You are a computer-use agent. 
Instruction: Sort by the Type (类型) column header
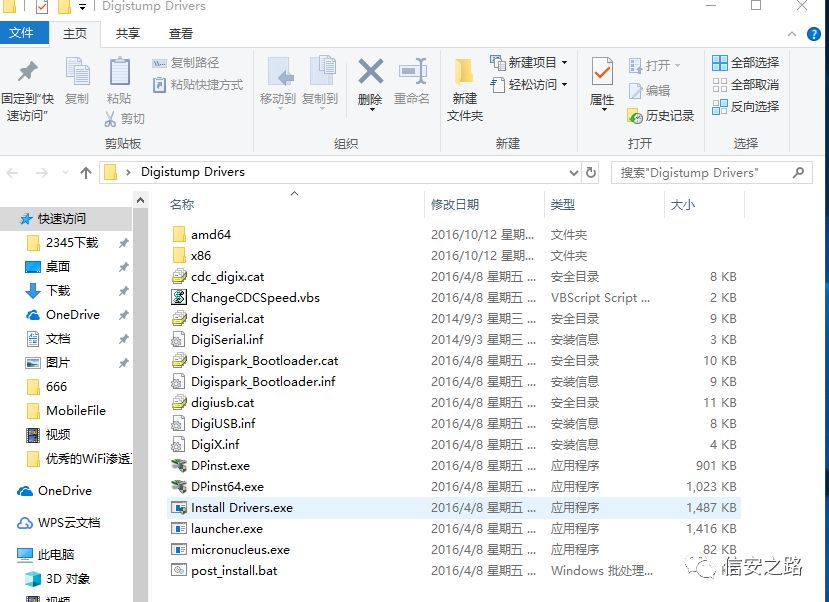tap(563, 205)
